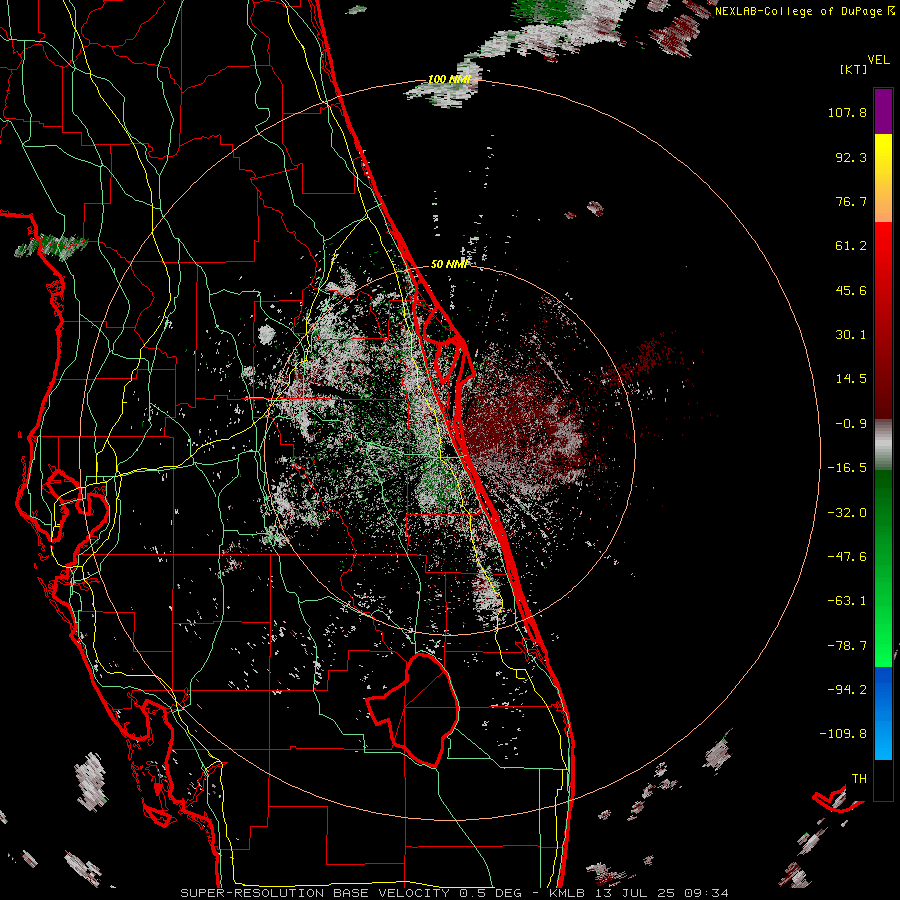
Task: Click the 76.7 legend value
Action: (x=851, y=201)
